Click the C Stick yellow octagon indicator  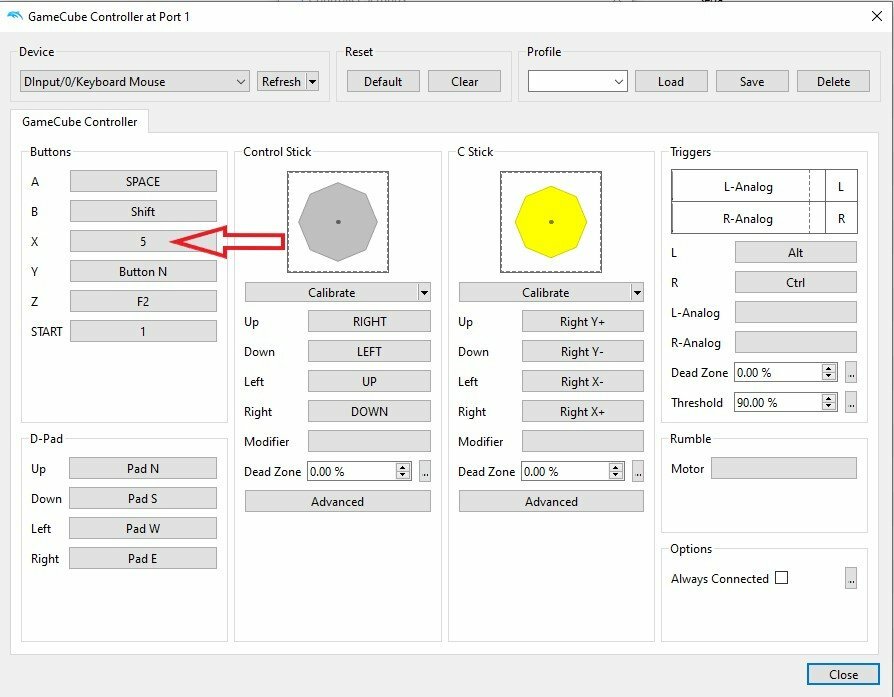(551, 222)
